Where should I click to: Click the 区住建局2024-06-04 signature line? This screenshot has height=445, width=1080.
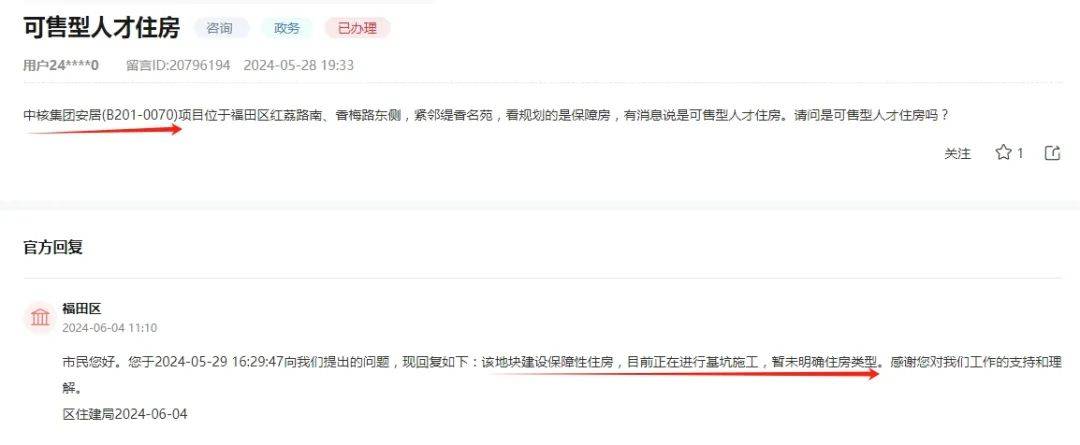125,414
